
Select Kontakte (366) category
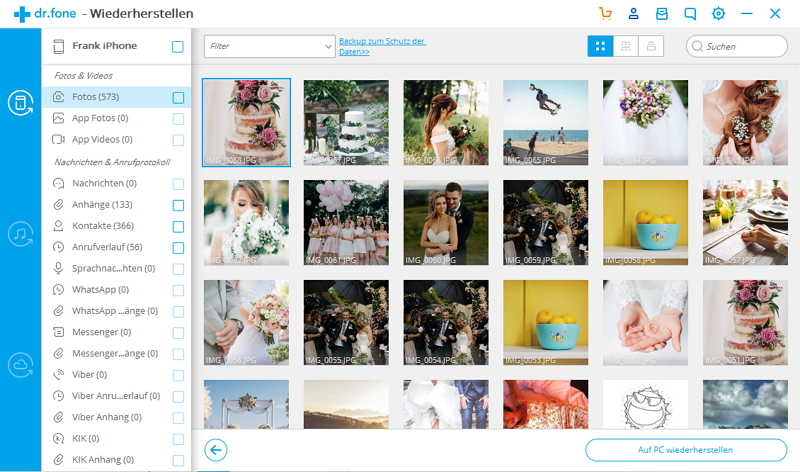[x=116, y=226]
